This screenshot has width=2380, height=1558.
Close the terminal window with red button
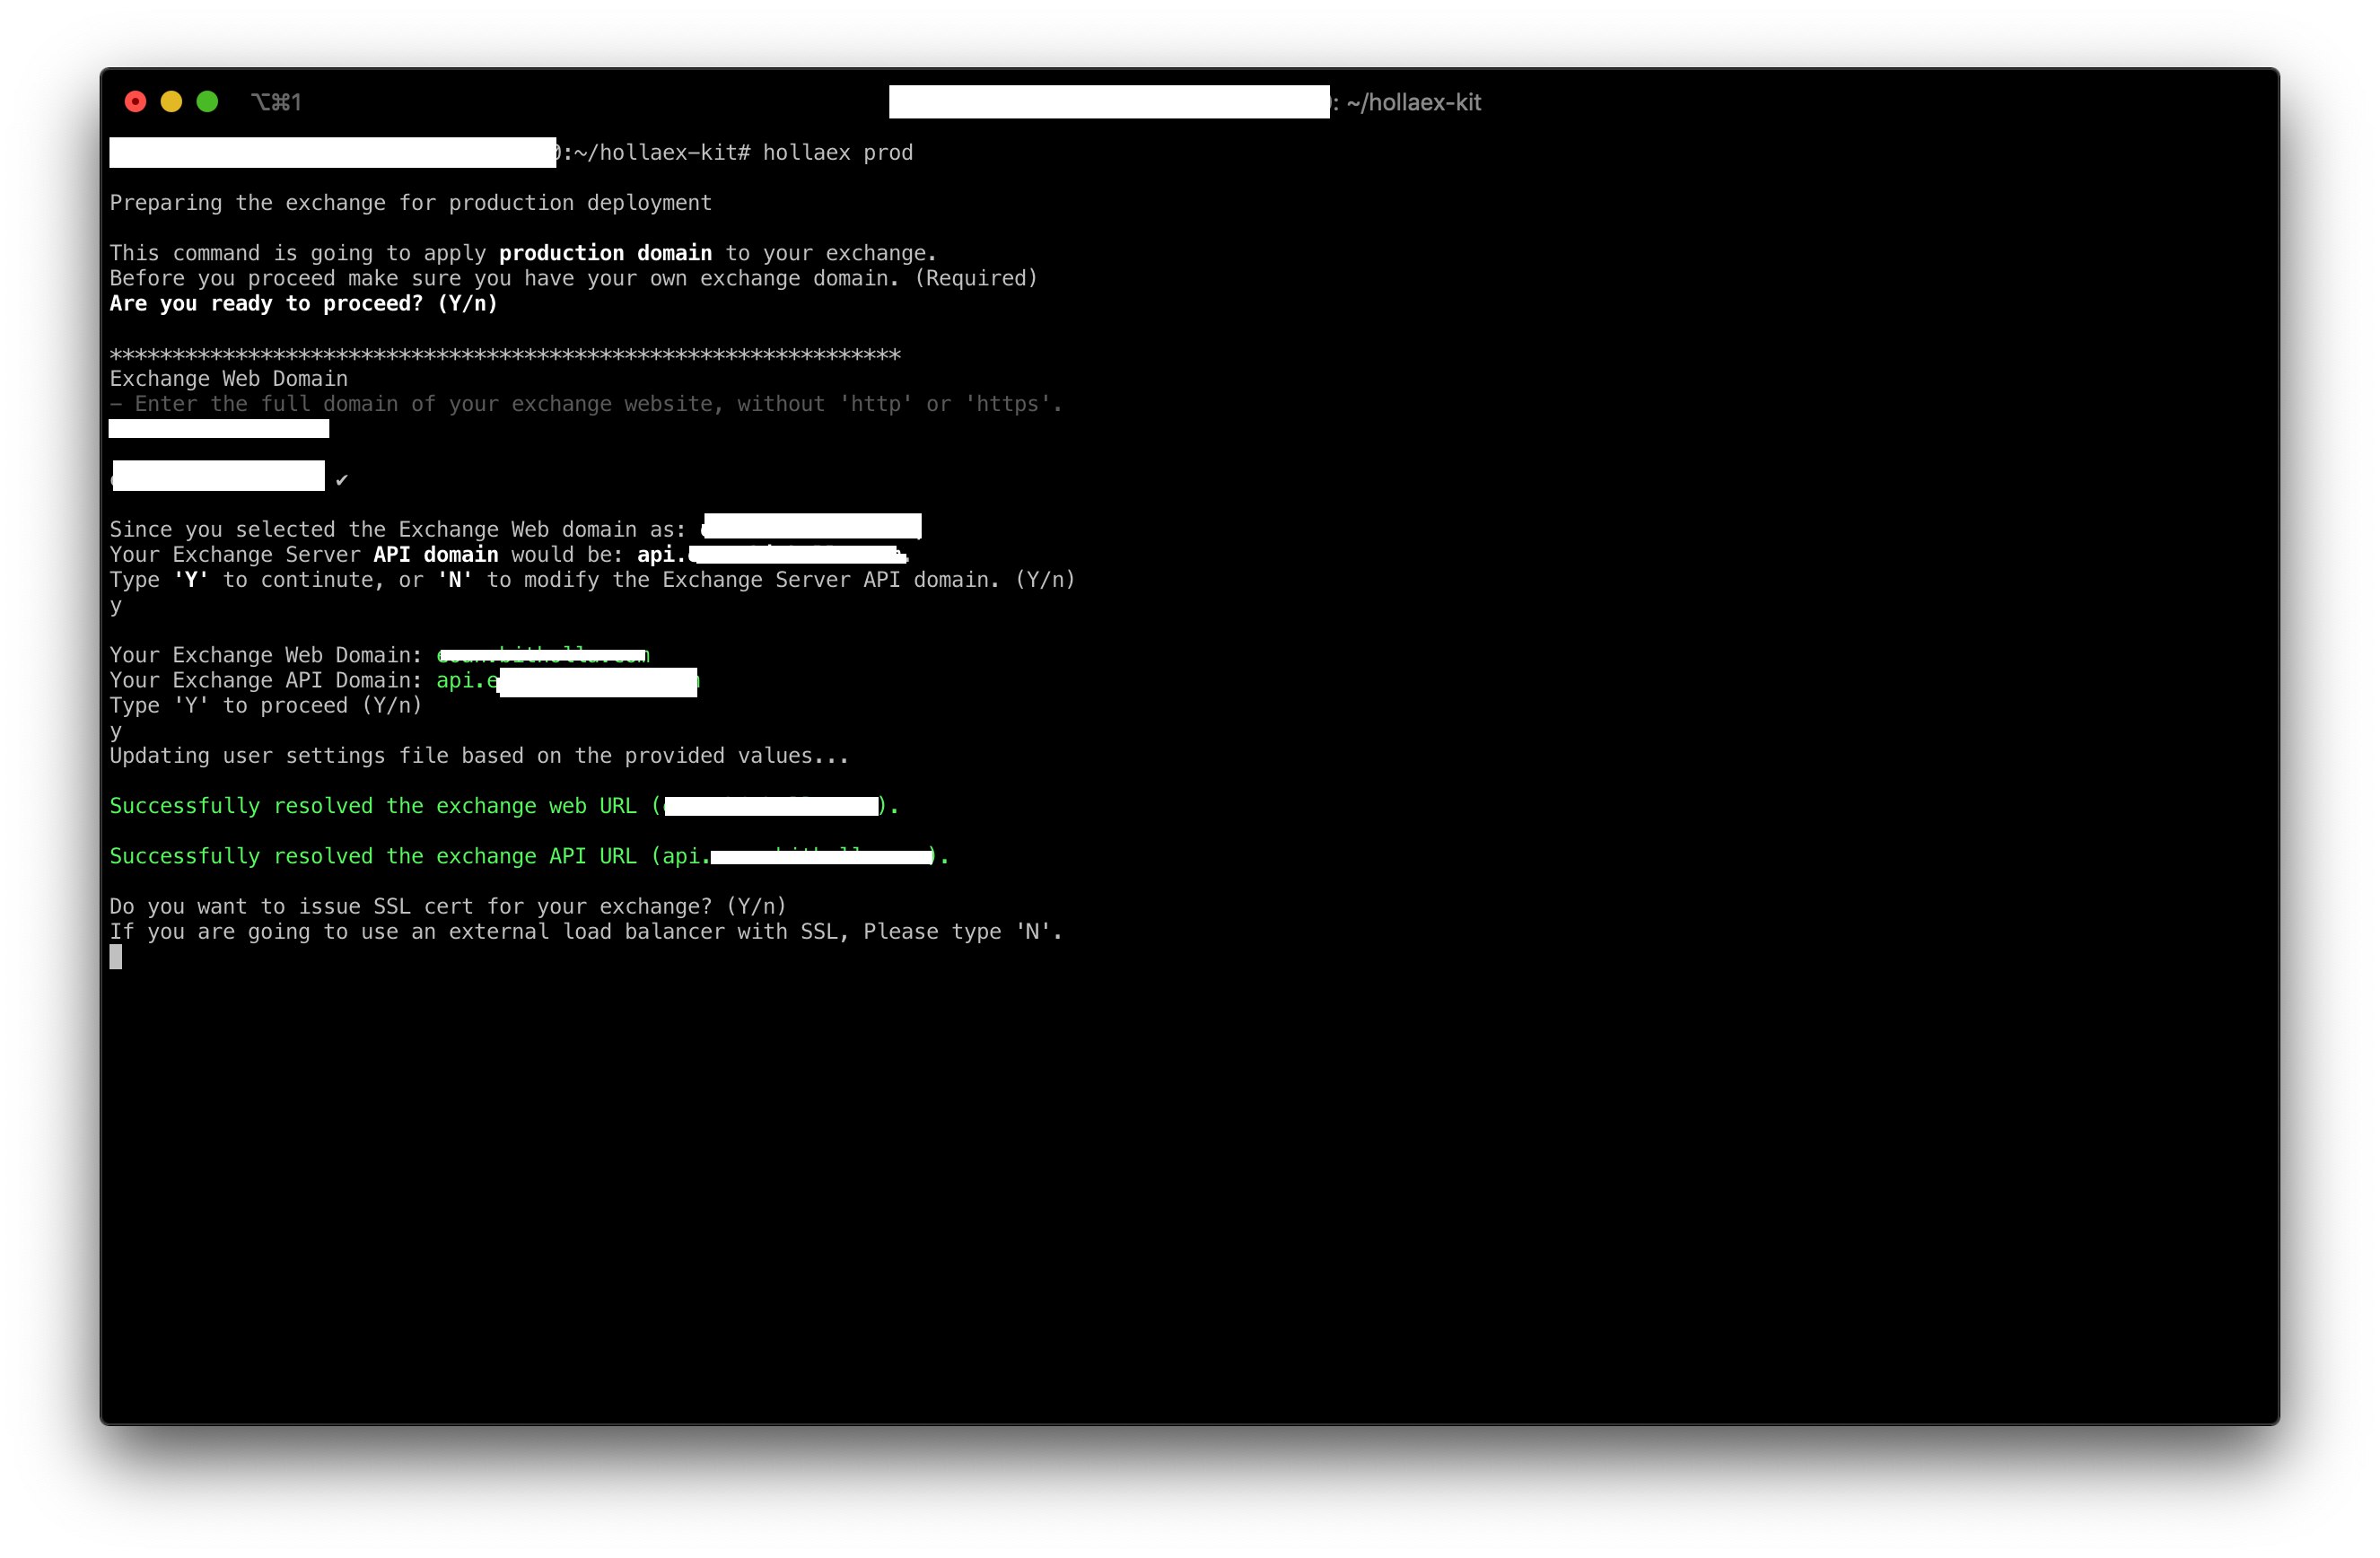pyautogui.click(x=135, y=102)
